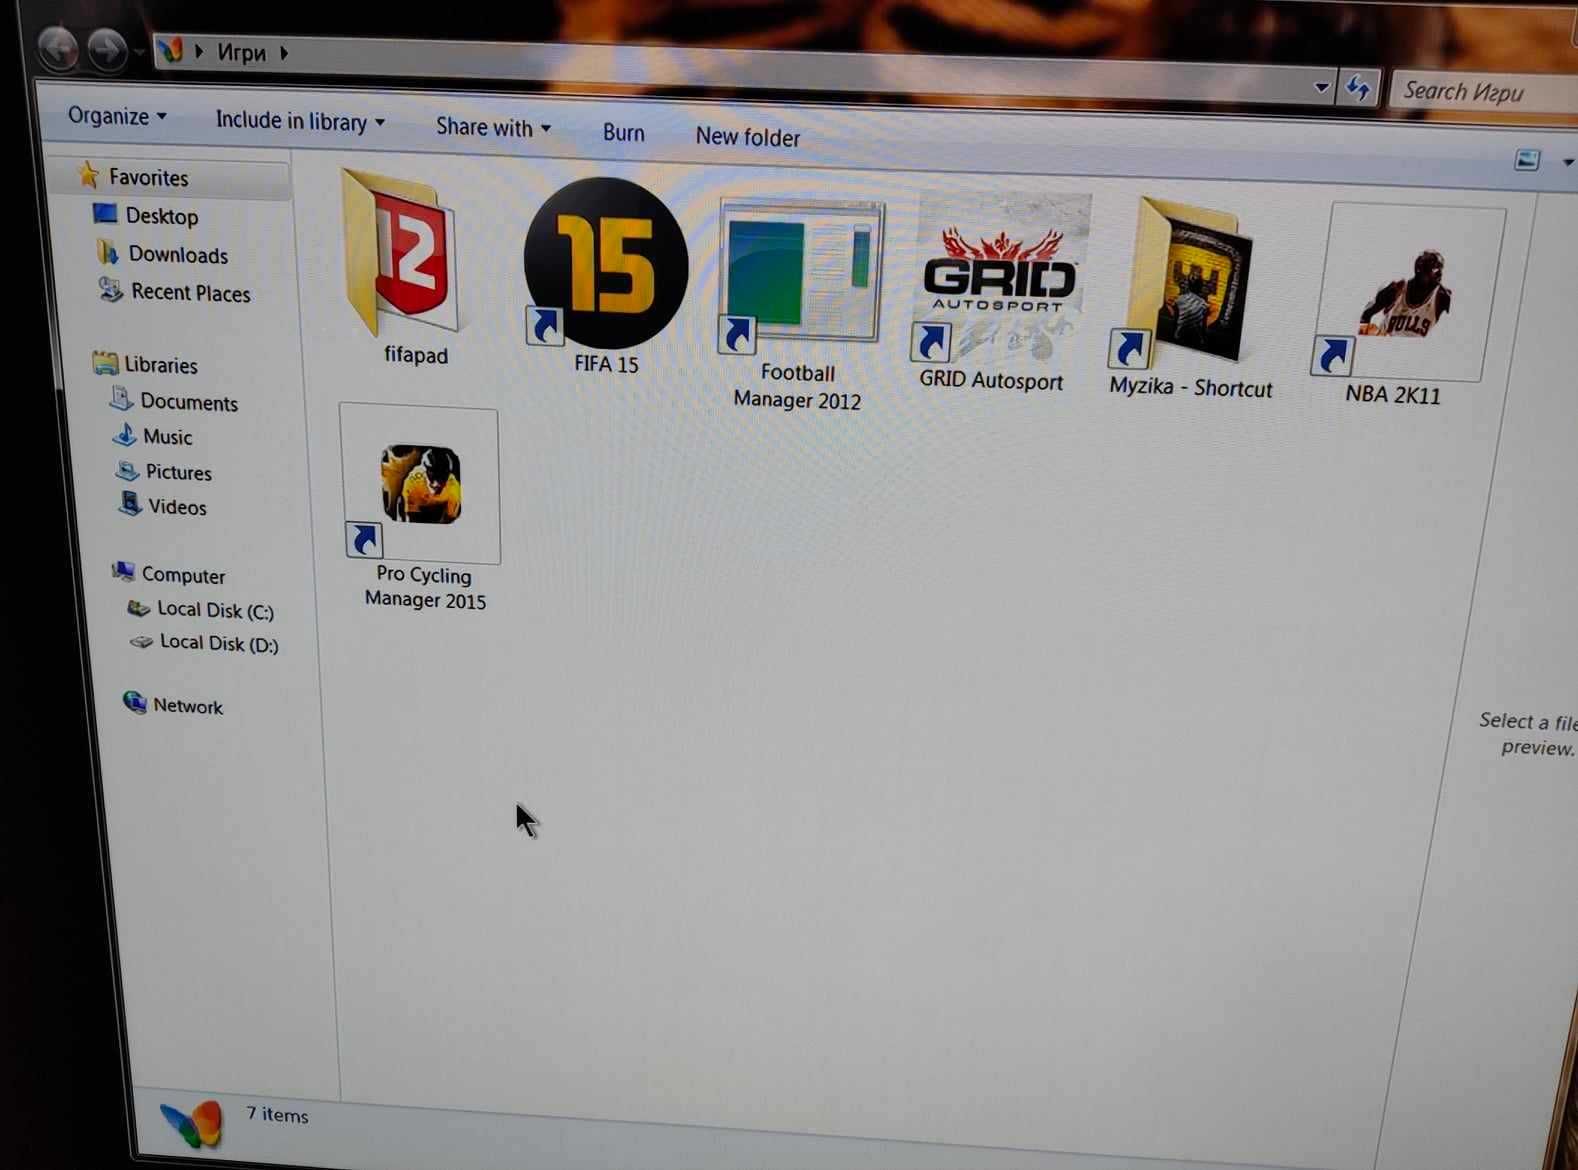This screenshot has width=1578, height=1170.
Task: Select the Pictures label under Libraries
Action: pyautogui.click(x=178, y=472)
